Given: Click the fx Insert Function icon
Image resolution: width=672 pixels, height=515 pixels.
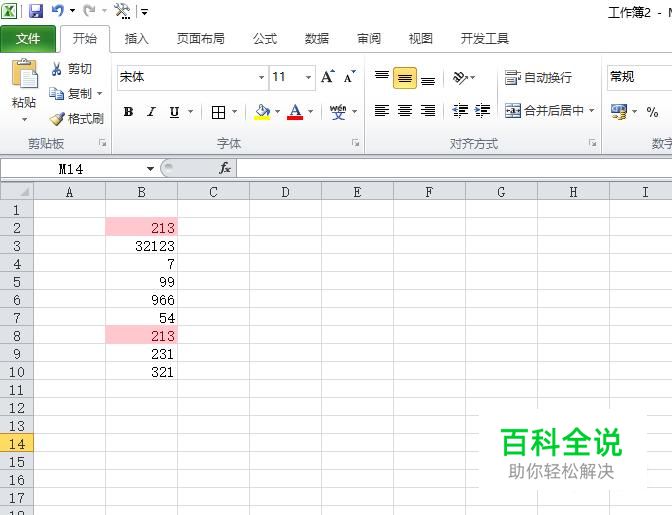Looking at the screenshot, I should click(225, 168).
